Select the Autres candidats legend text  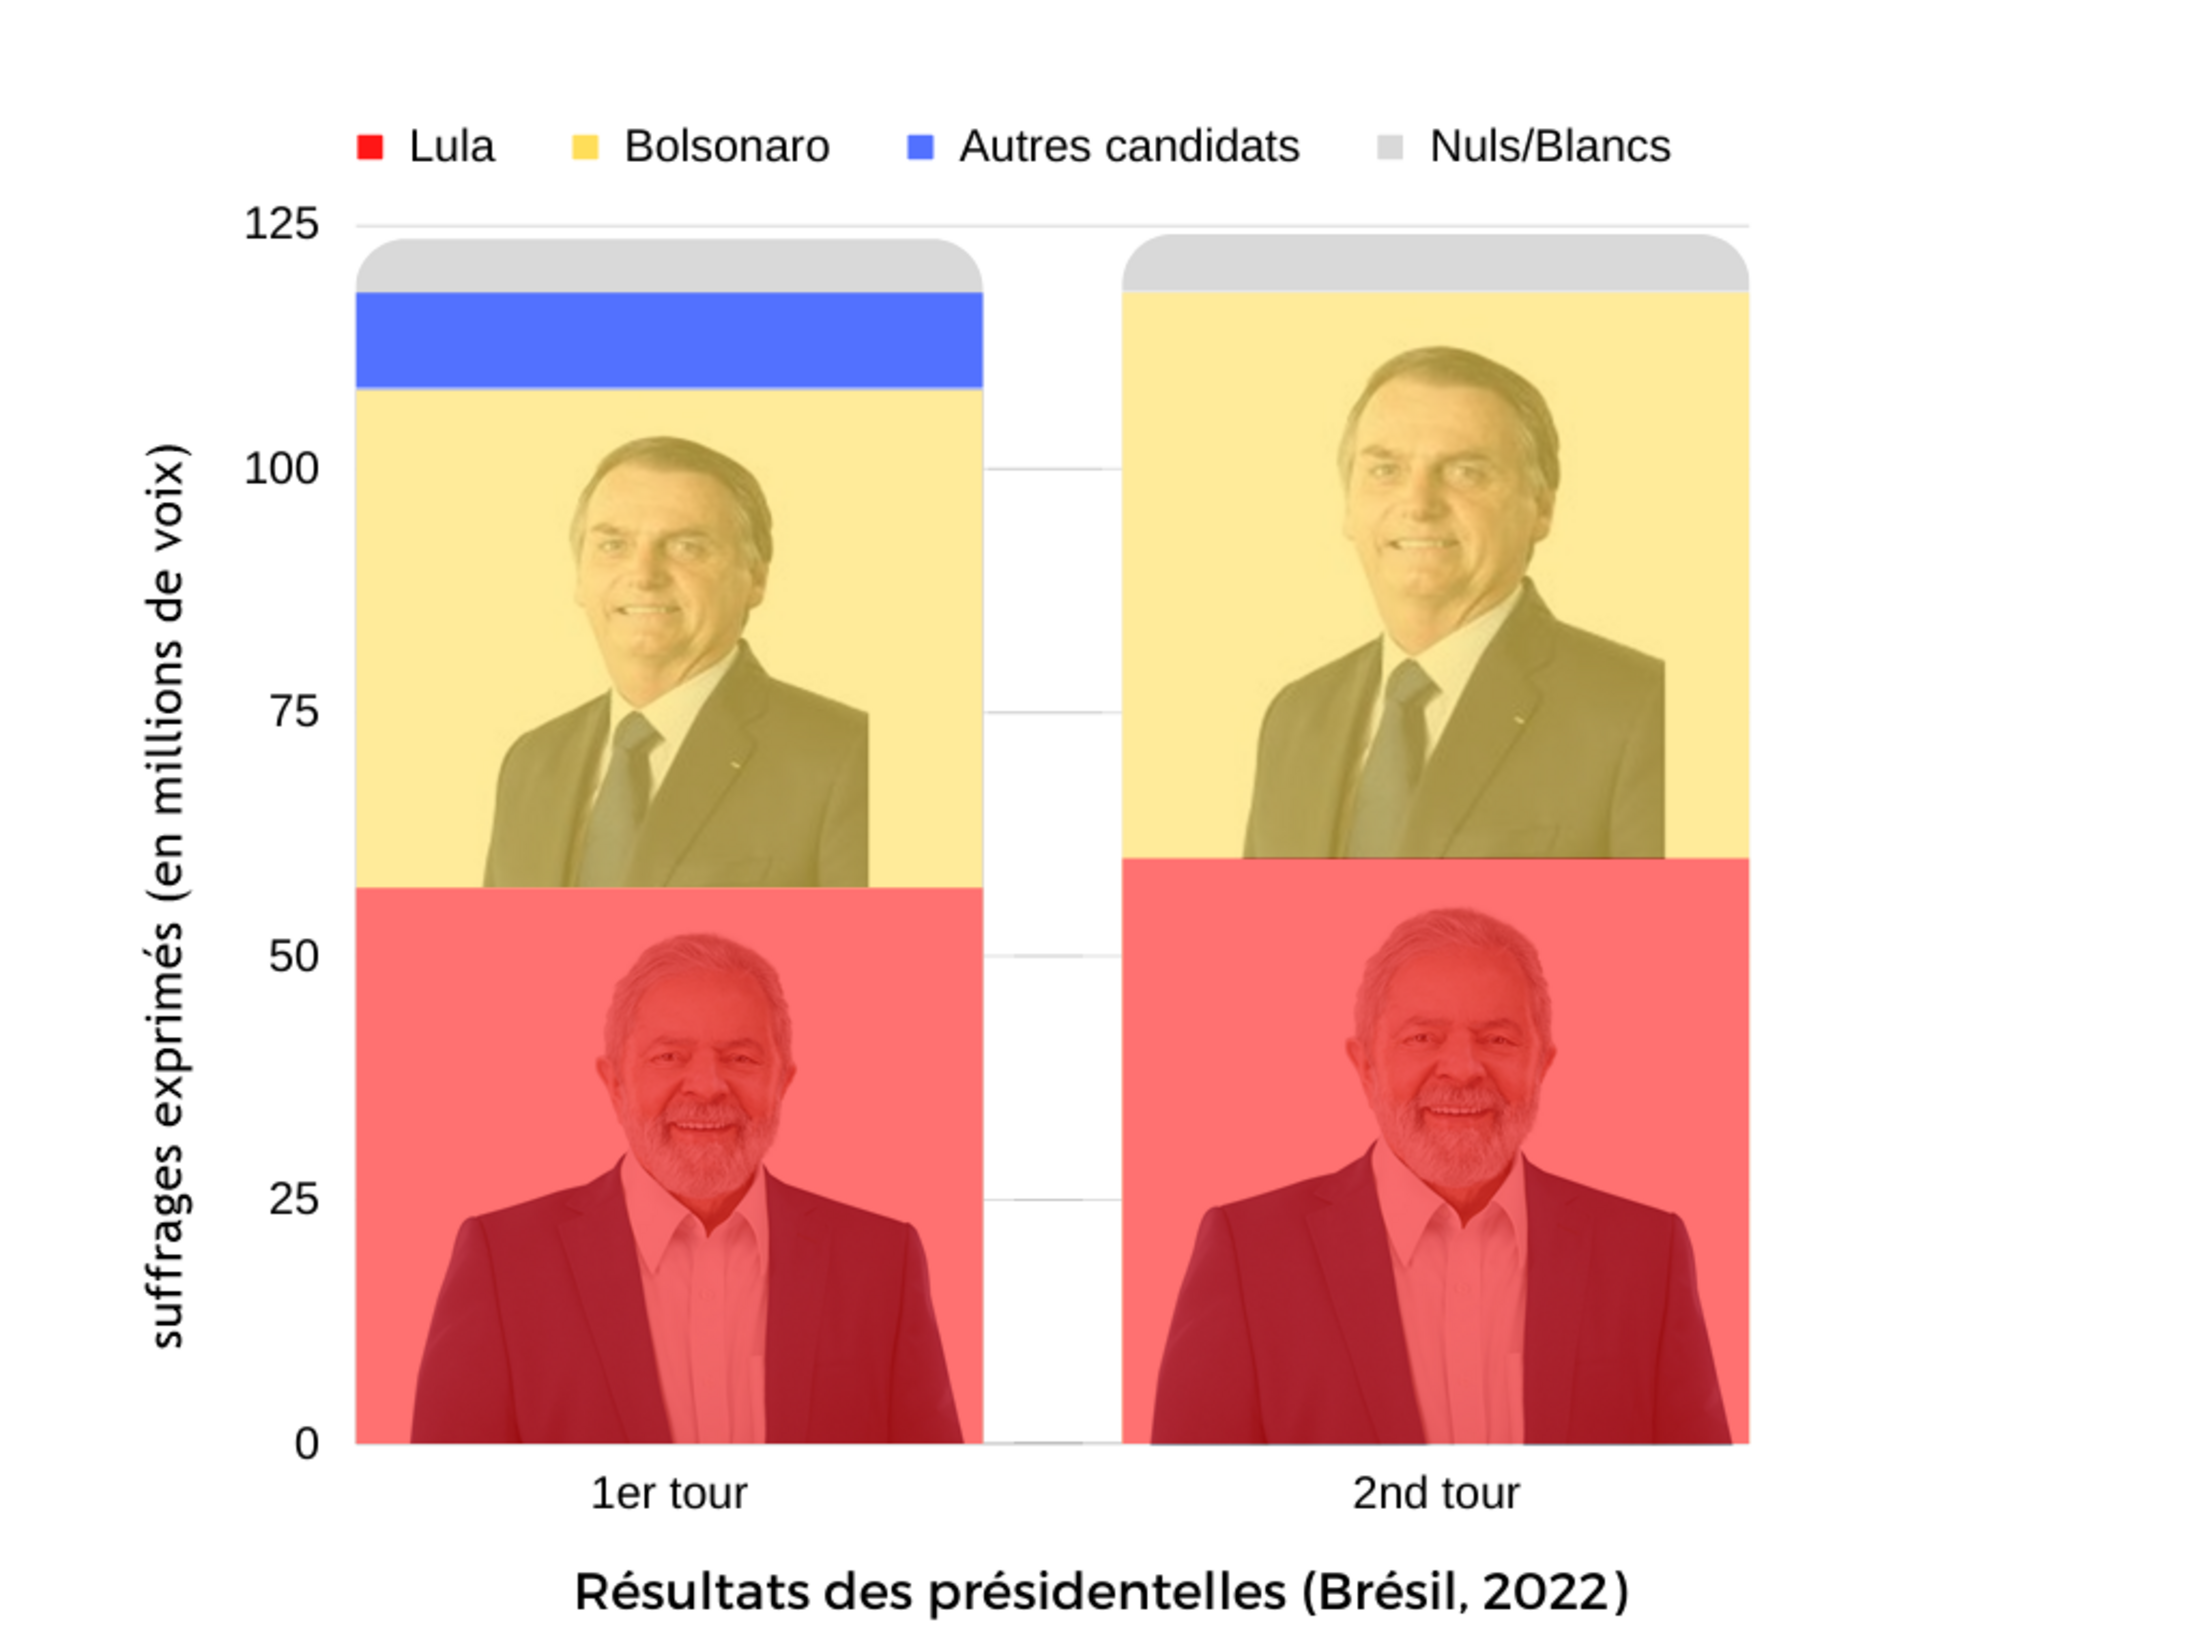pyautogui.click(x=1130, y=146)
